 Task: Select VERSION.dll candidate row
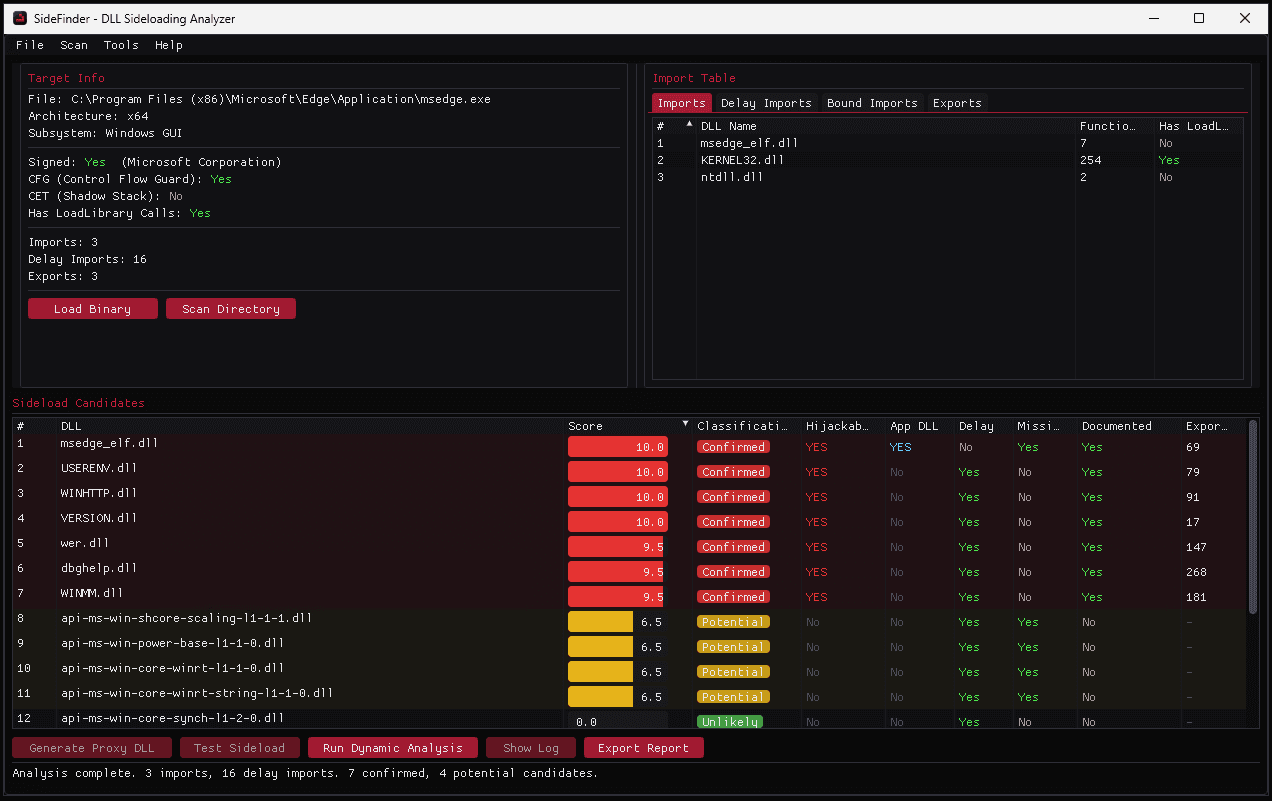tap(630, 522)
